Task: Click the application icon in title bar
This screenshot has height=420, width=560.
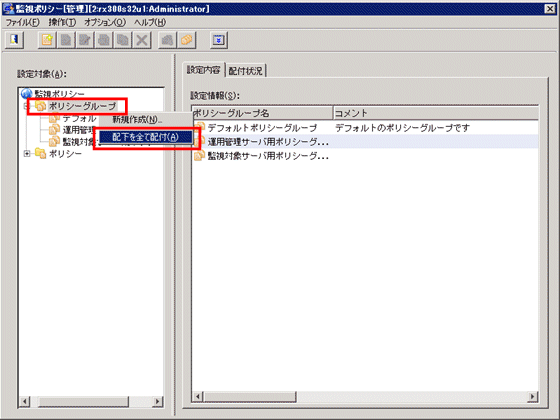Action: (8, 9)
